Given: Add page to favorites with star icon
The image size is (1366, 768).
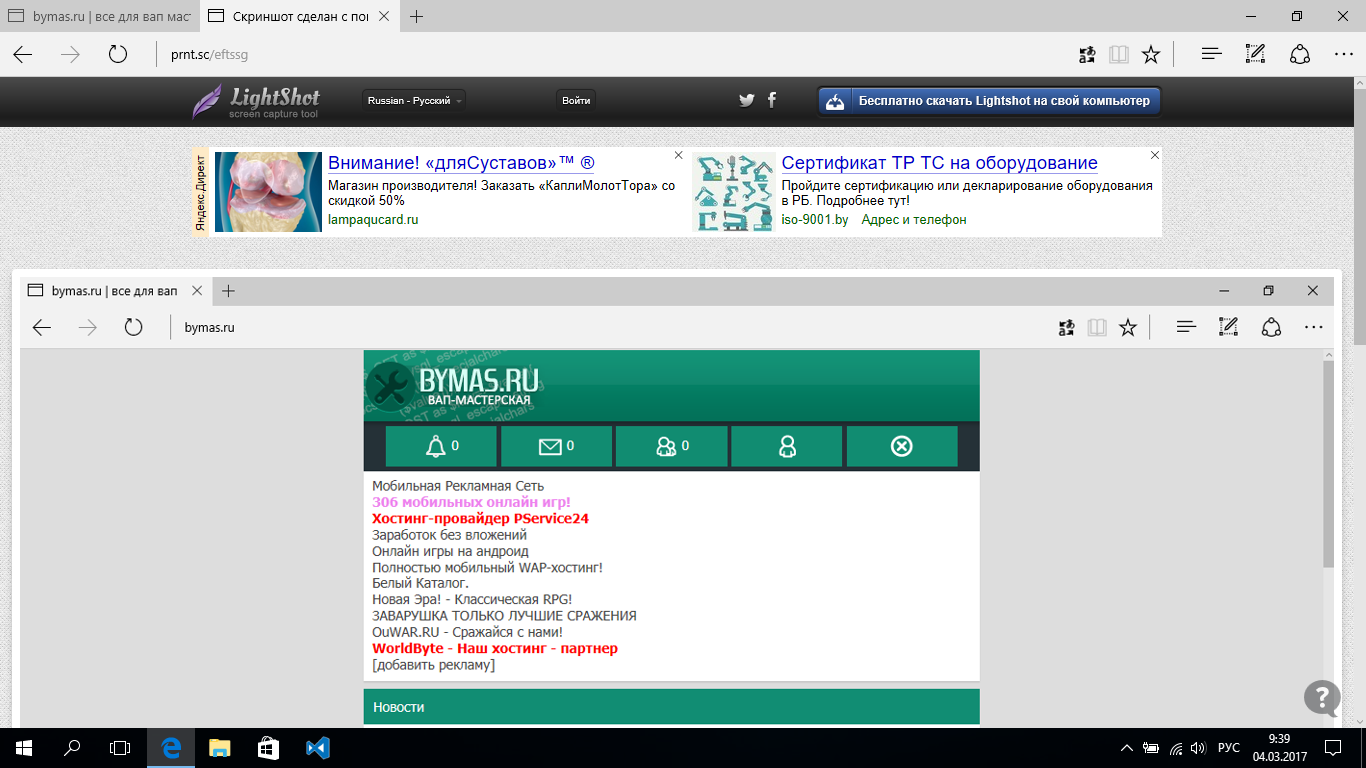Looking at the screenshot, I should pos(1151,55).
